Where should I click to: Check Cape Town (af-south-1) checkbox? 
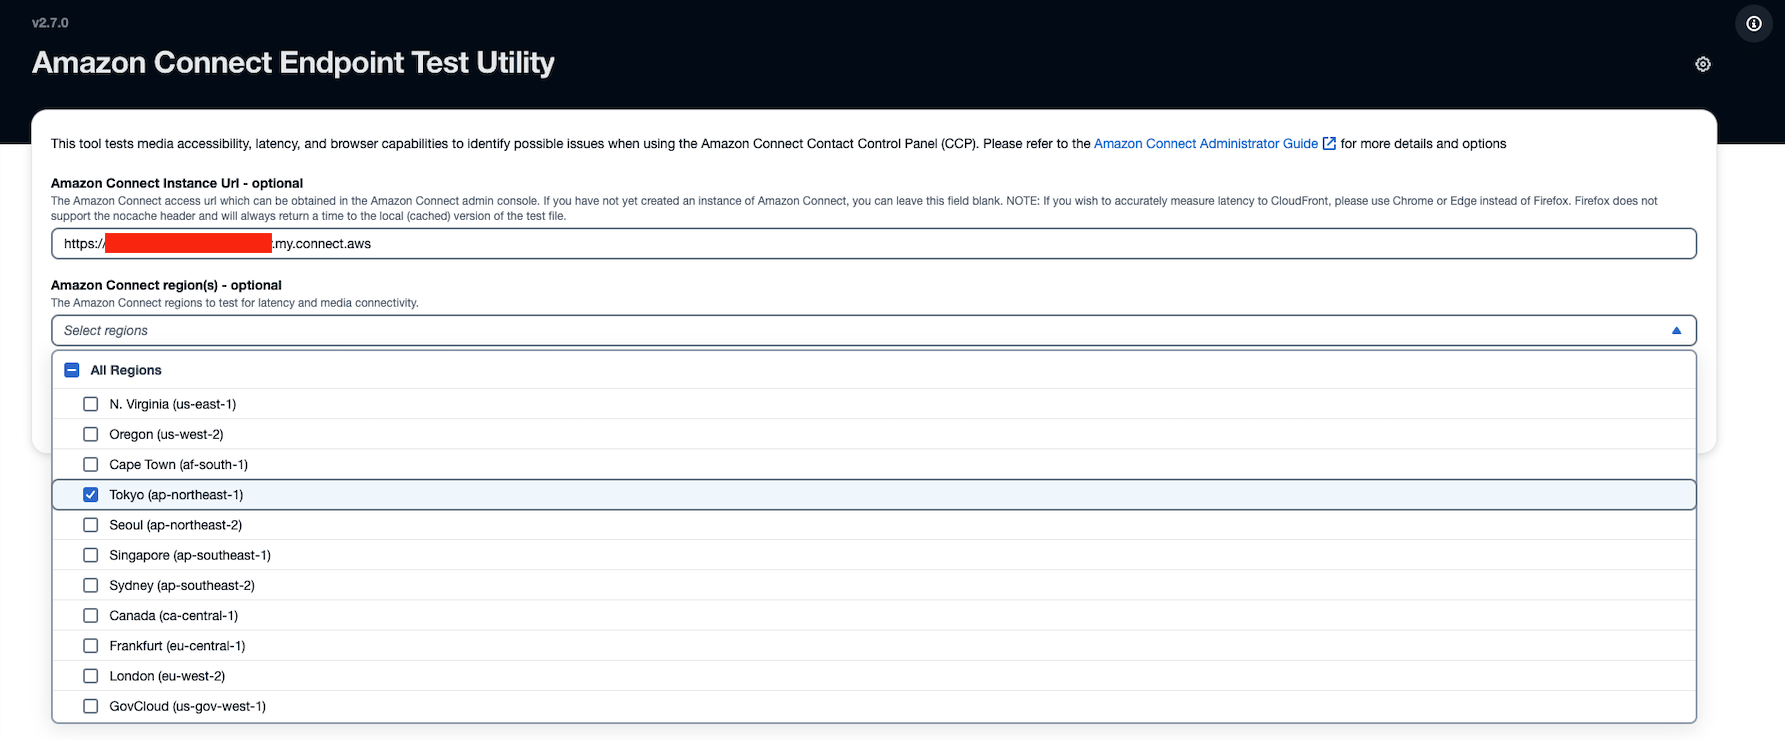point(91,464)
